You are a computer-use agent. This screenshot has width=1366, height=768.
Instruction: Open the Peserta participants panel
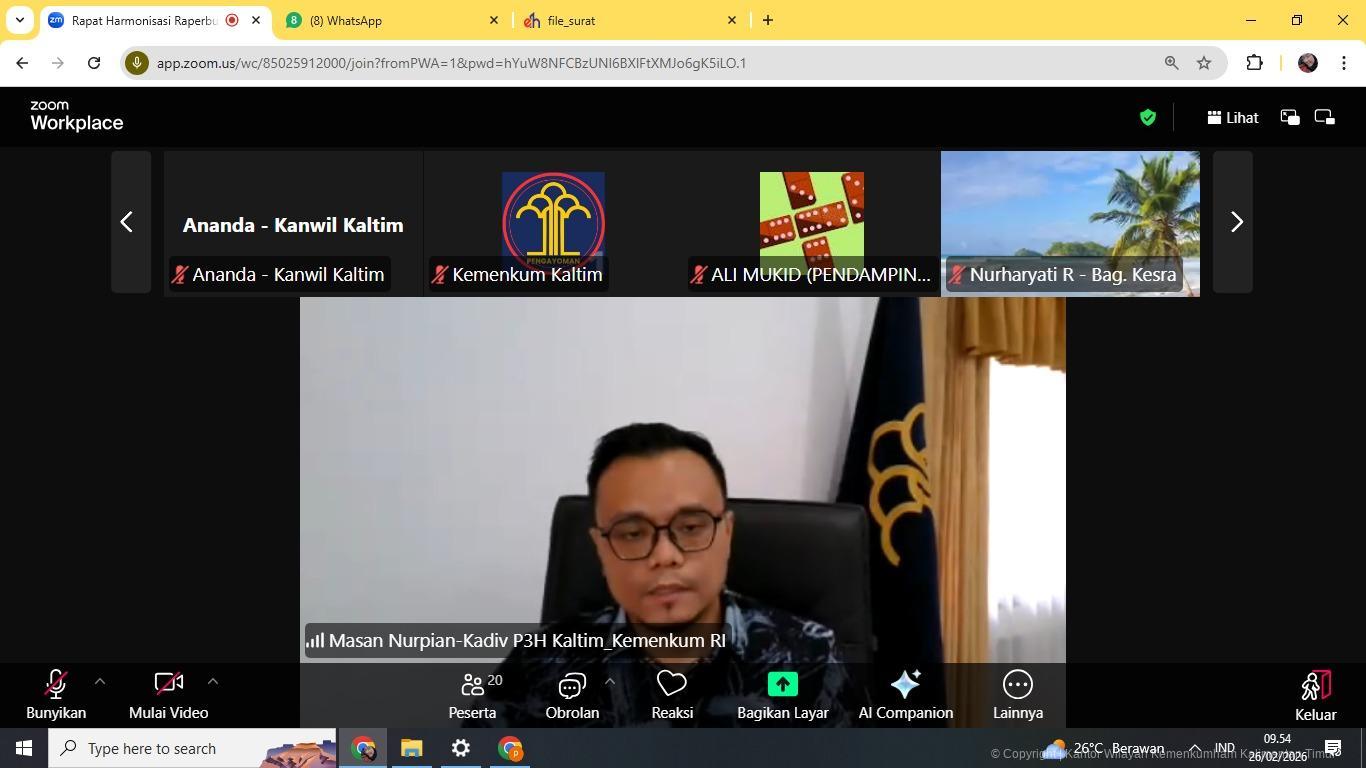(471, 695)
